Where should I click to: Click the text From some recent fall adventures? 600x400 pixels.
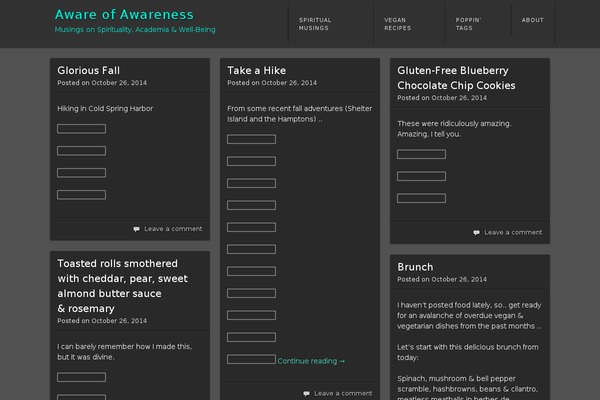pyautogui.click(x=285, y=109)
